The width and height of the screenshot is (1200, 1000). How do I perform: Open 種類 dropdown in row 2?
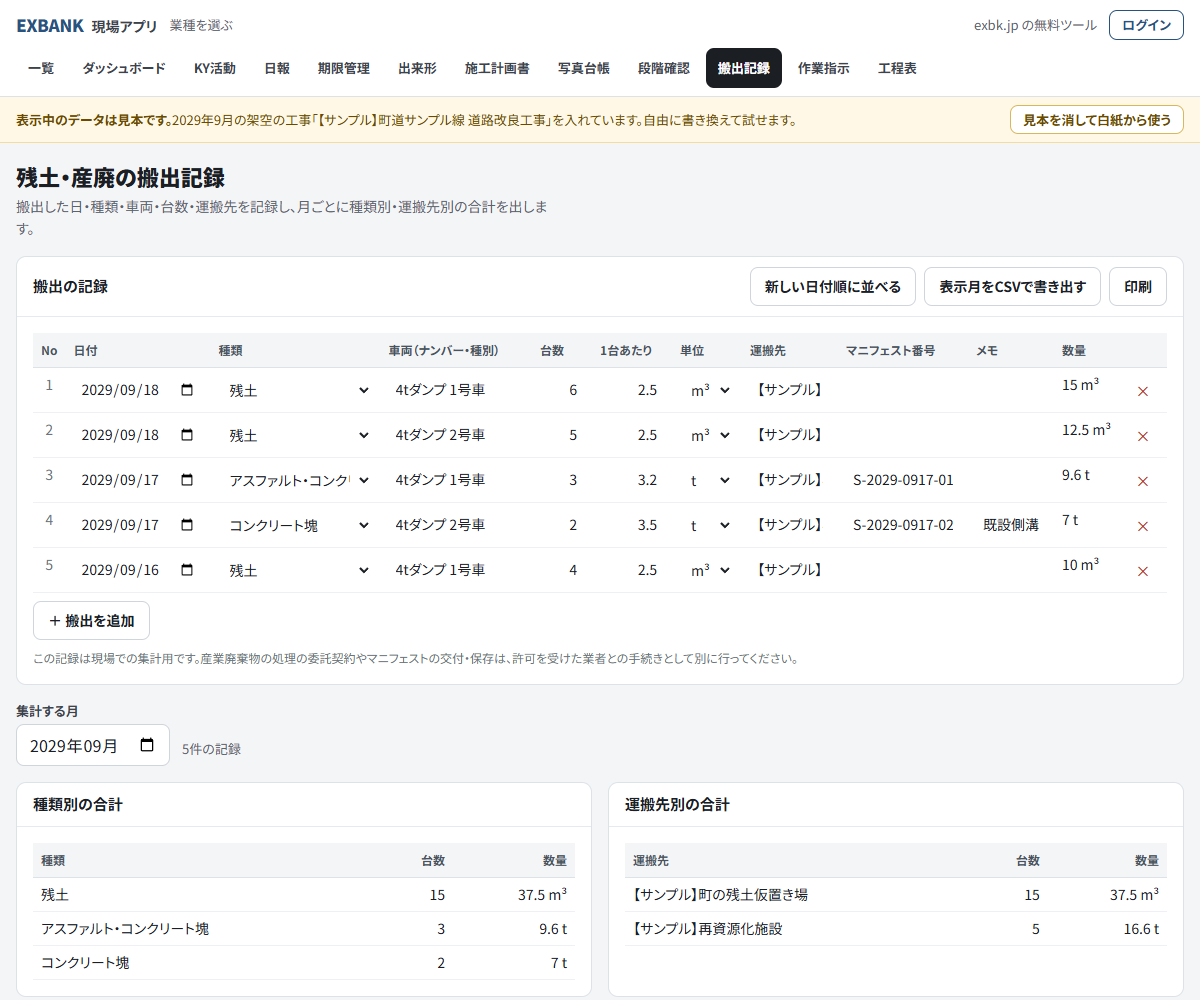click(x=298, y=435)
